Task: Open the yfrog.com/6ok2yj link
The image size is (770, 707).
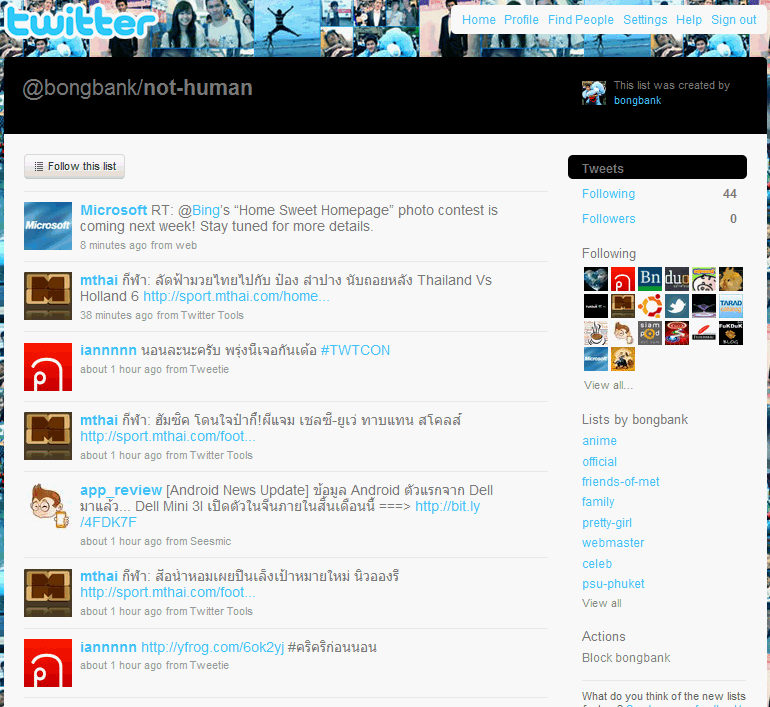Action: pyautogui.click(x=213, y=647)
